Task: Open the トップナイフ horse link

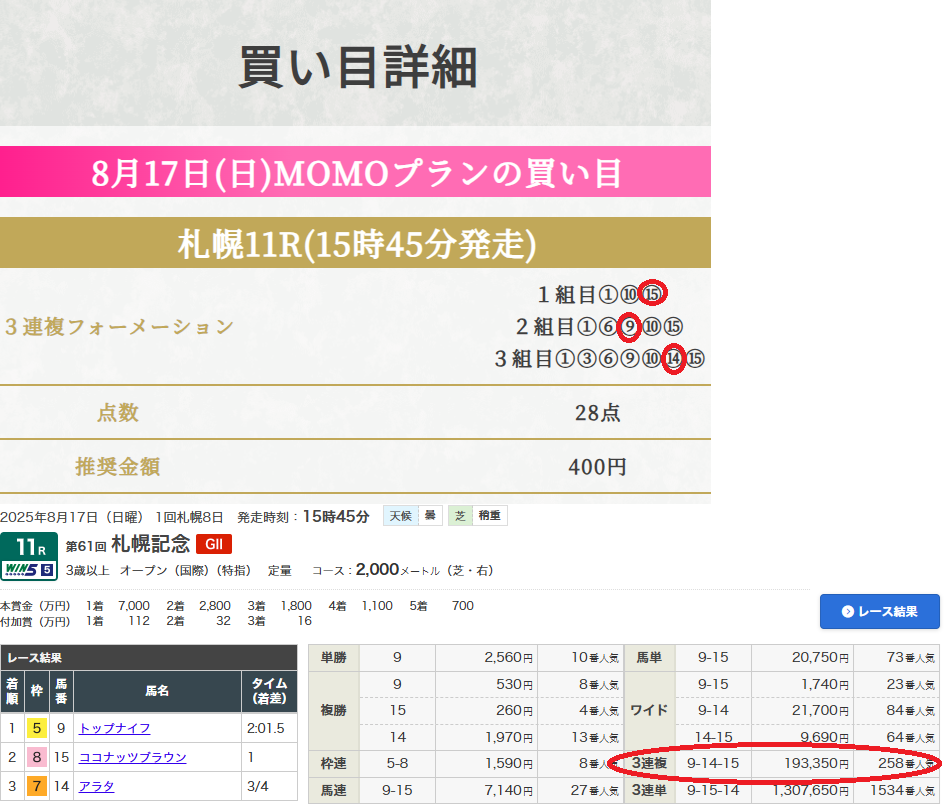Action: click(x=115, y=728)
